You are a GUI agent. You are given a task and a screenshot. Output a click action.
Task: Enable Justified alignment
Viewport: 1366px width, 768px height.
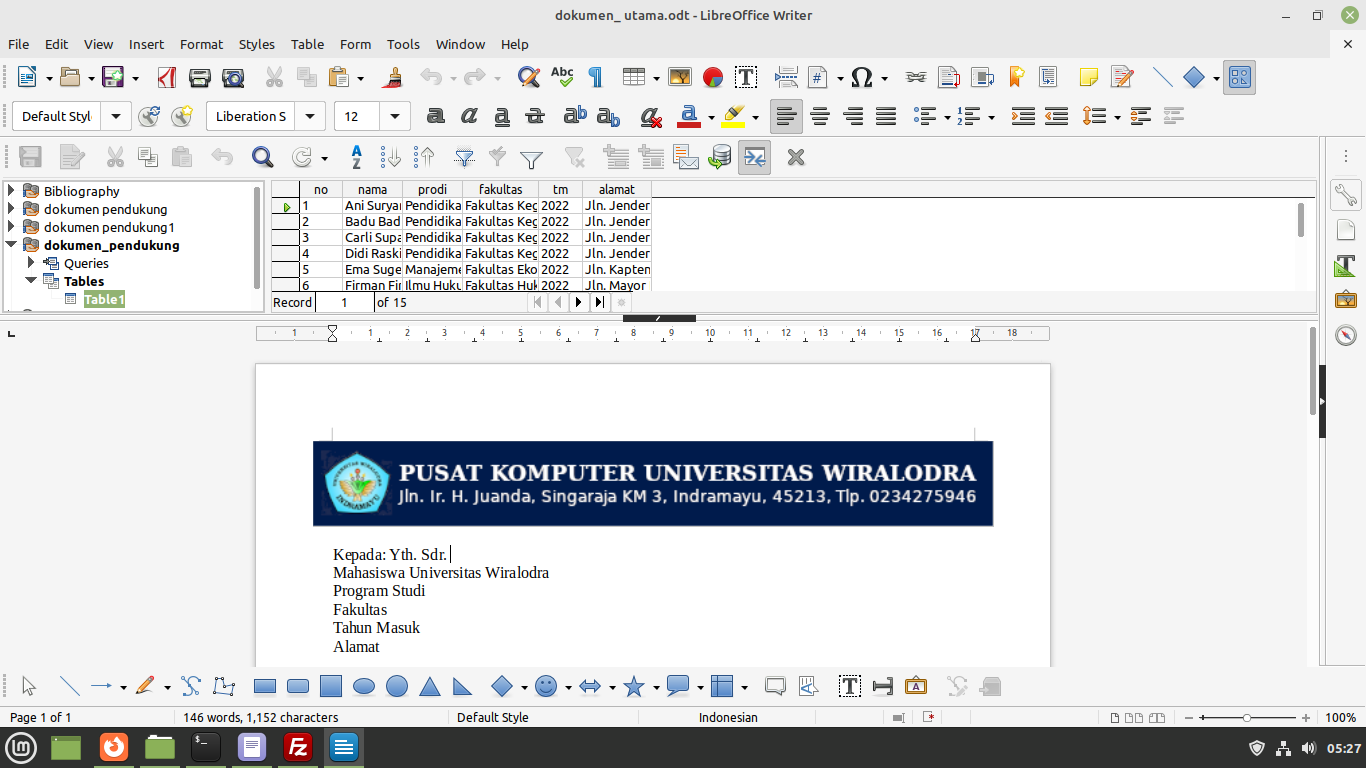(886, 116)
